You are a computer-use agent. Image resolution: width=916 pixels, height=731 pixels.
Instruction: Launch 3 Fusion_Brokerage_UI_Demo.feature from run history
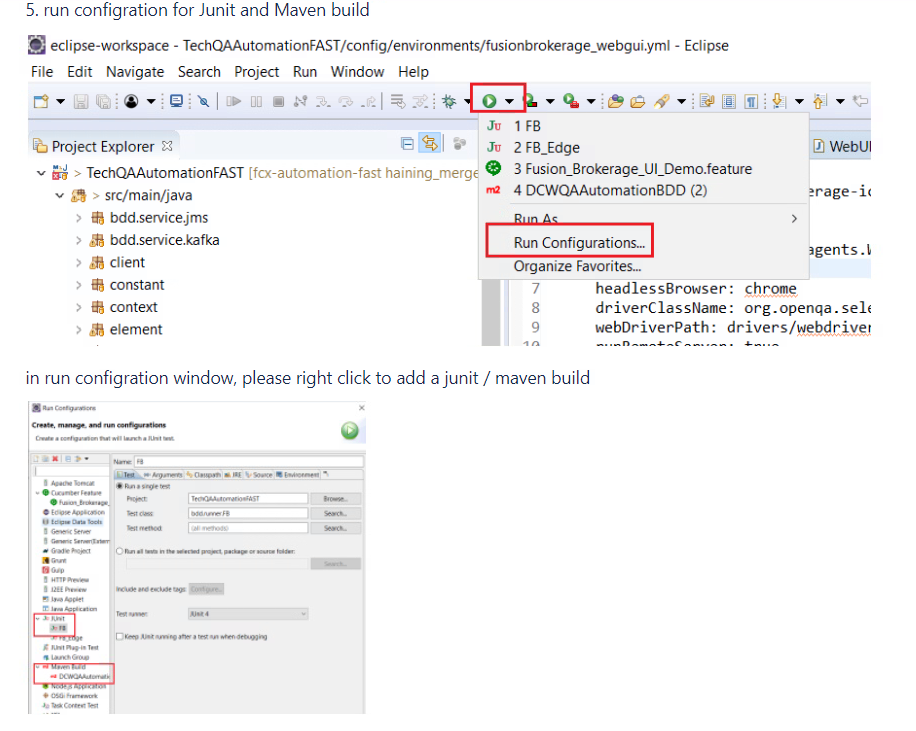tap(632, 169)
